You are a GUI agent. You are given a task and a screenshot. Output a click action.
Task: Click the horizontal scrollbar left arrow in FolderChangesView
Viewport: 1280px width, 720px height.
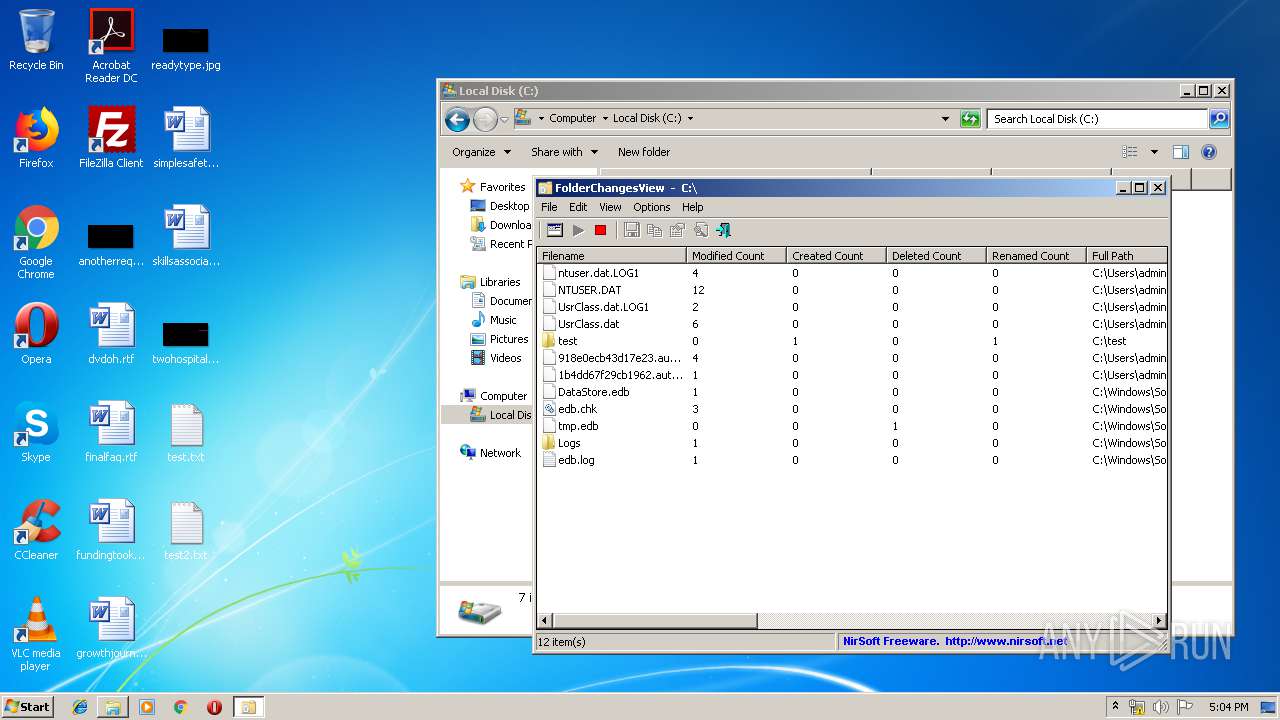(546, 621)
